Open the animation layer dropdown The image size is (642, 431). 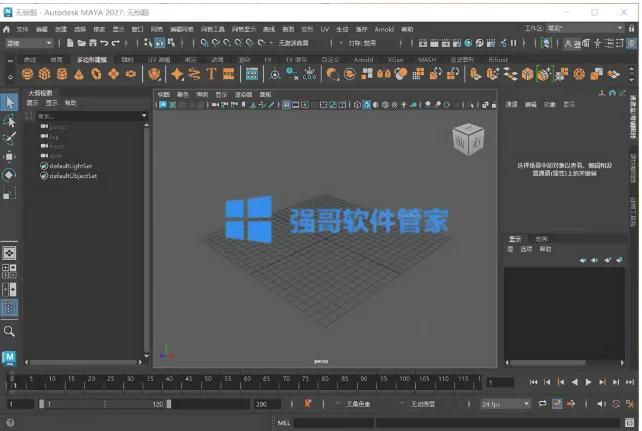[x=403, y=404]
